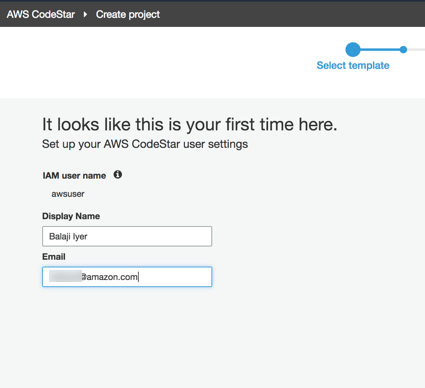Click the grey progress line after second dot
The height and width of the screenshot is (388, 425).
click(x=416, y=50)
